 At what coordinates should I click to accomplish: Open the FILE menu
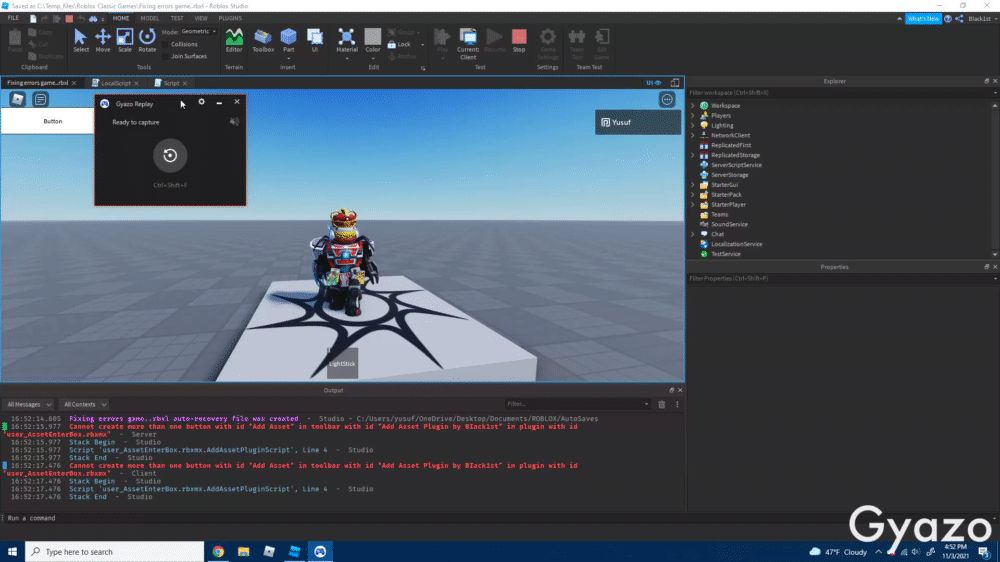point(13,18)
